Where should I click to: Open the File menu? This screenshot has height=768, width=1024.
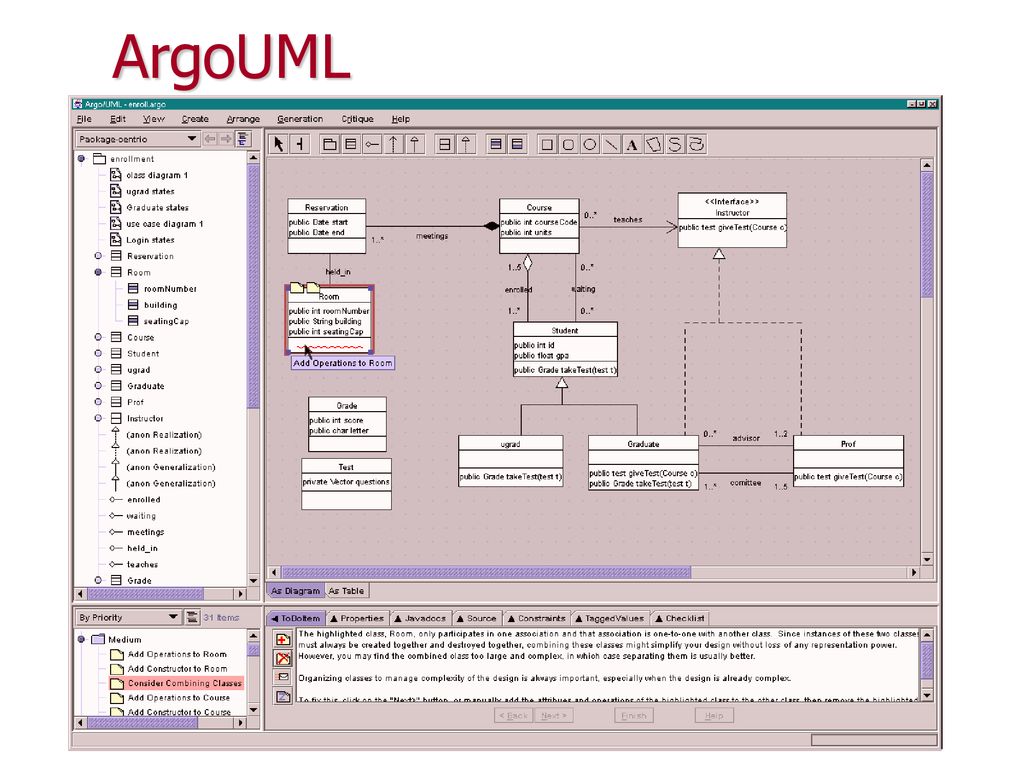(84, 119)
